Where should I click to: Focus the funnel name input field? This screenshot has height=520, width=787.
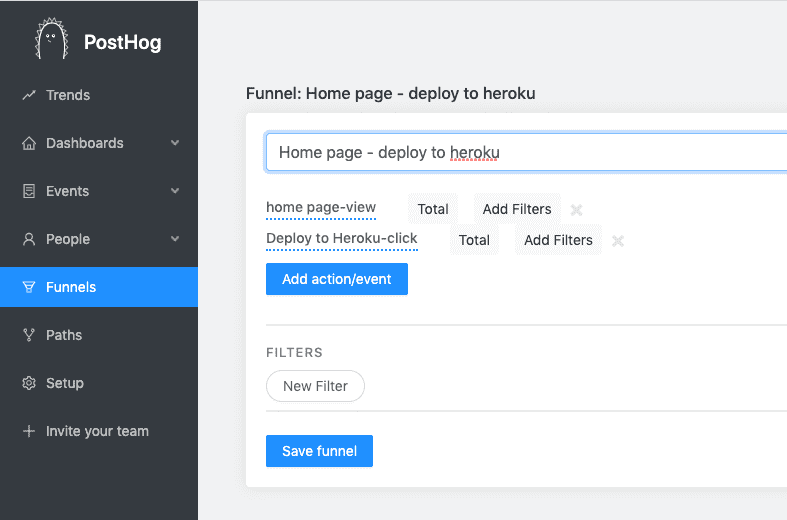point(526,153)
